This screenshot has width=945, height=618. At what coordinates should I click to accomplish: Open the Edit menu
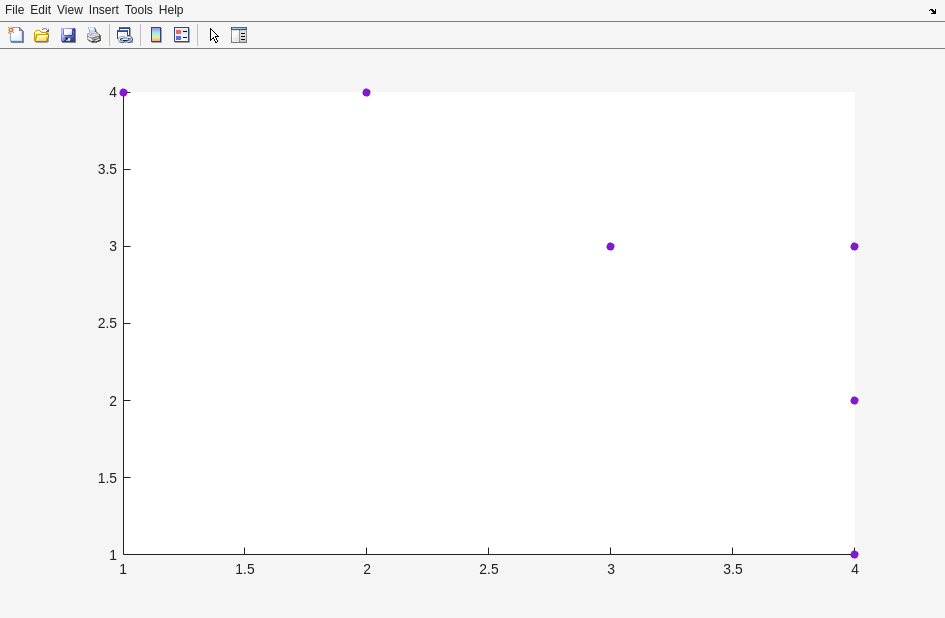pyautogui.click(x=40, y=10)
